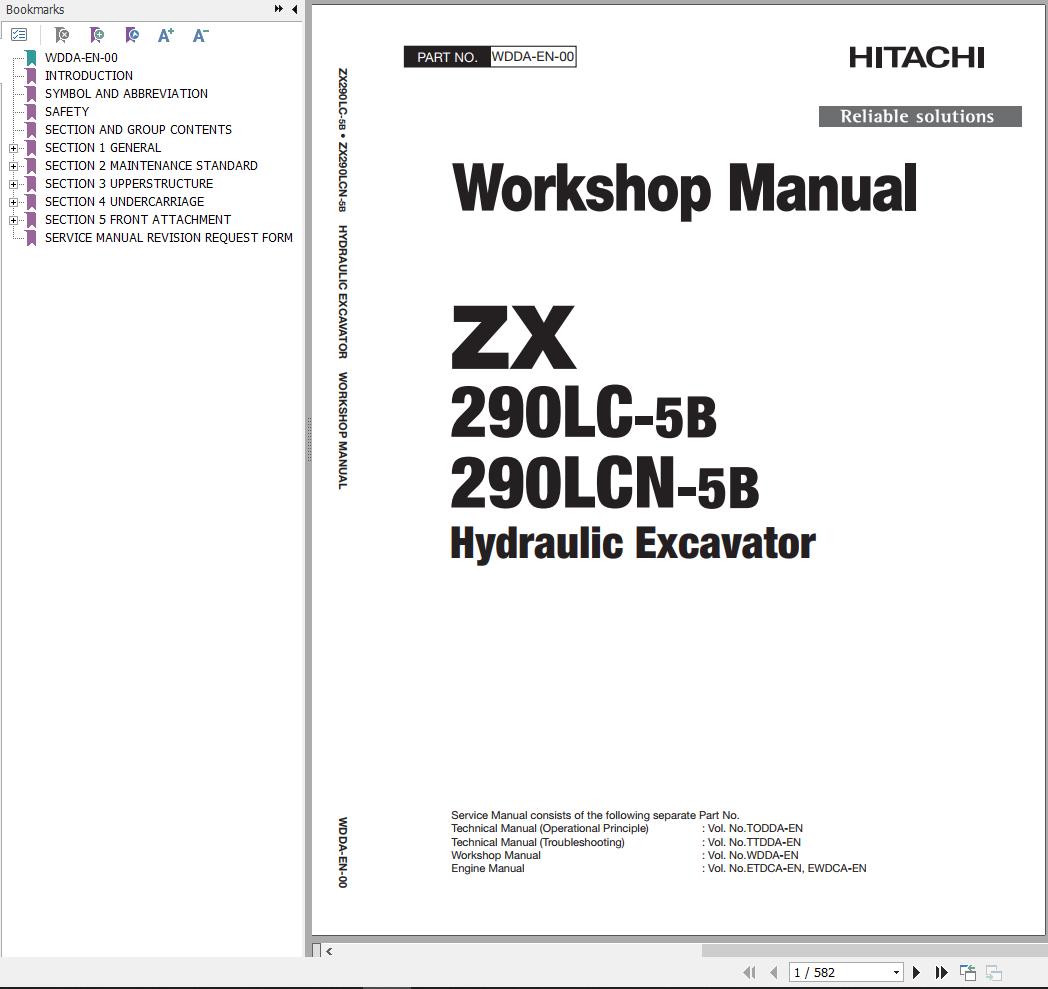The height and width of the screenshot is (989, 1048).
Task: Expand SECTION 2 MAINTENANCE STANDARD bookmark
Action: pos(13,166)
